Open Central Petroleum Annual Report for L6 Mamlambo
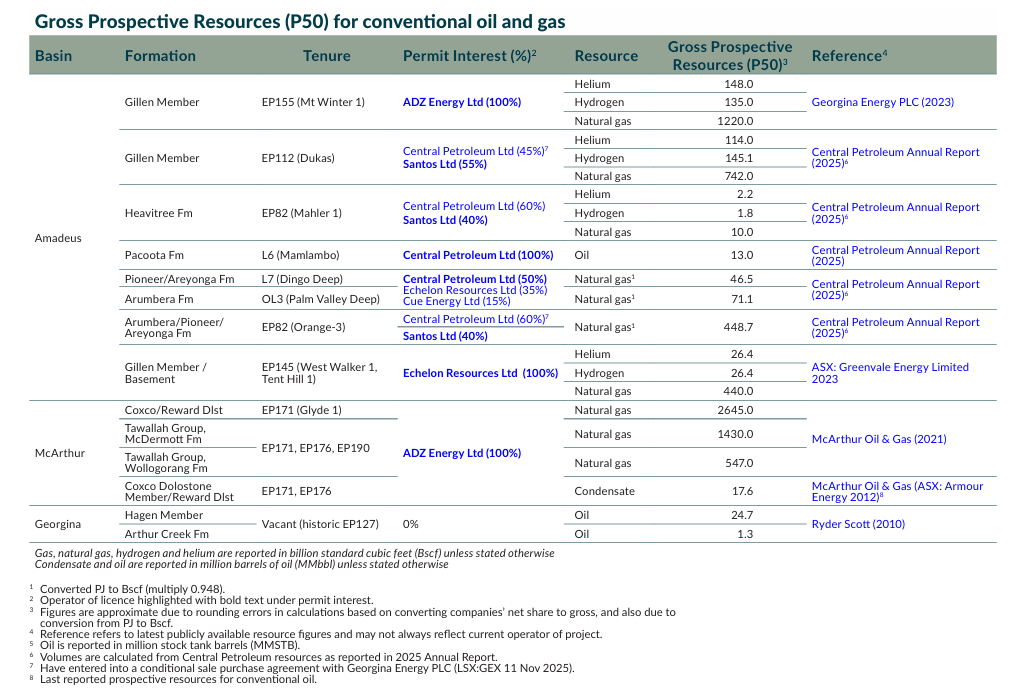 pos(895,255)
